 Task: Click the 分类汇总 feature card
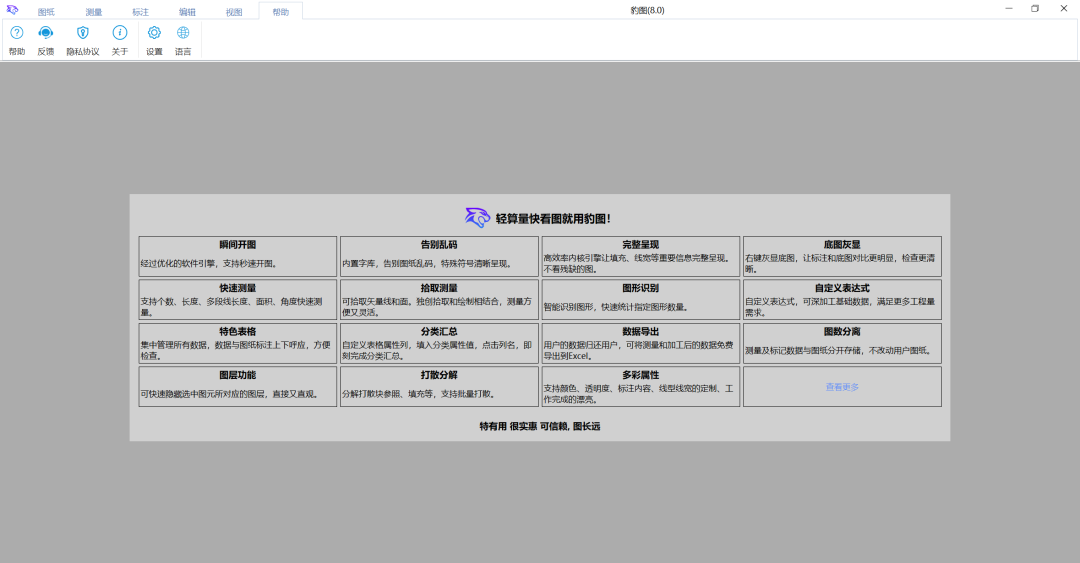pos(439,343)
